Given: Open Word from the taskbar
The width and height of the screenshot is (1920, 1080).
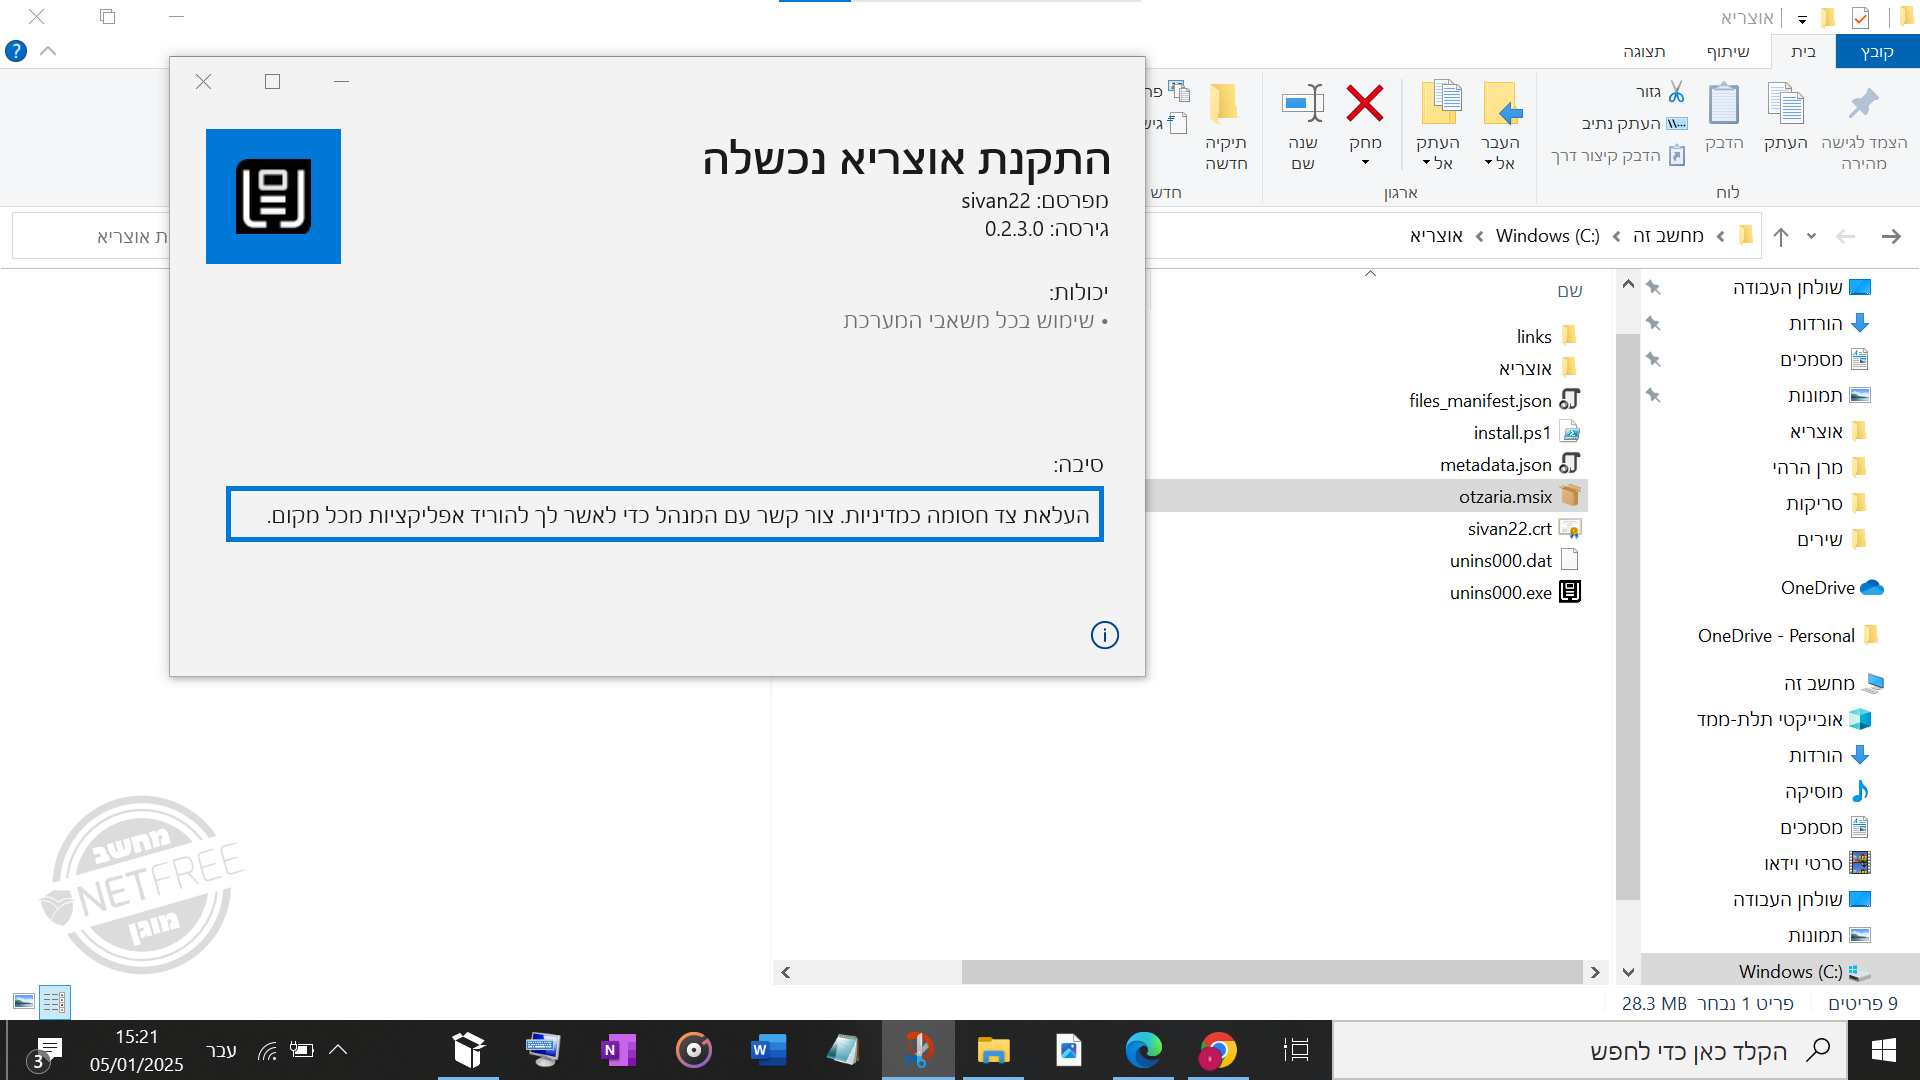Looking at the screenshot, I should tap(768, 1050).
